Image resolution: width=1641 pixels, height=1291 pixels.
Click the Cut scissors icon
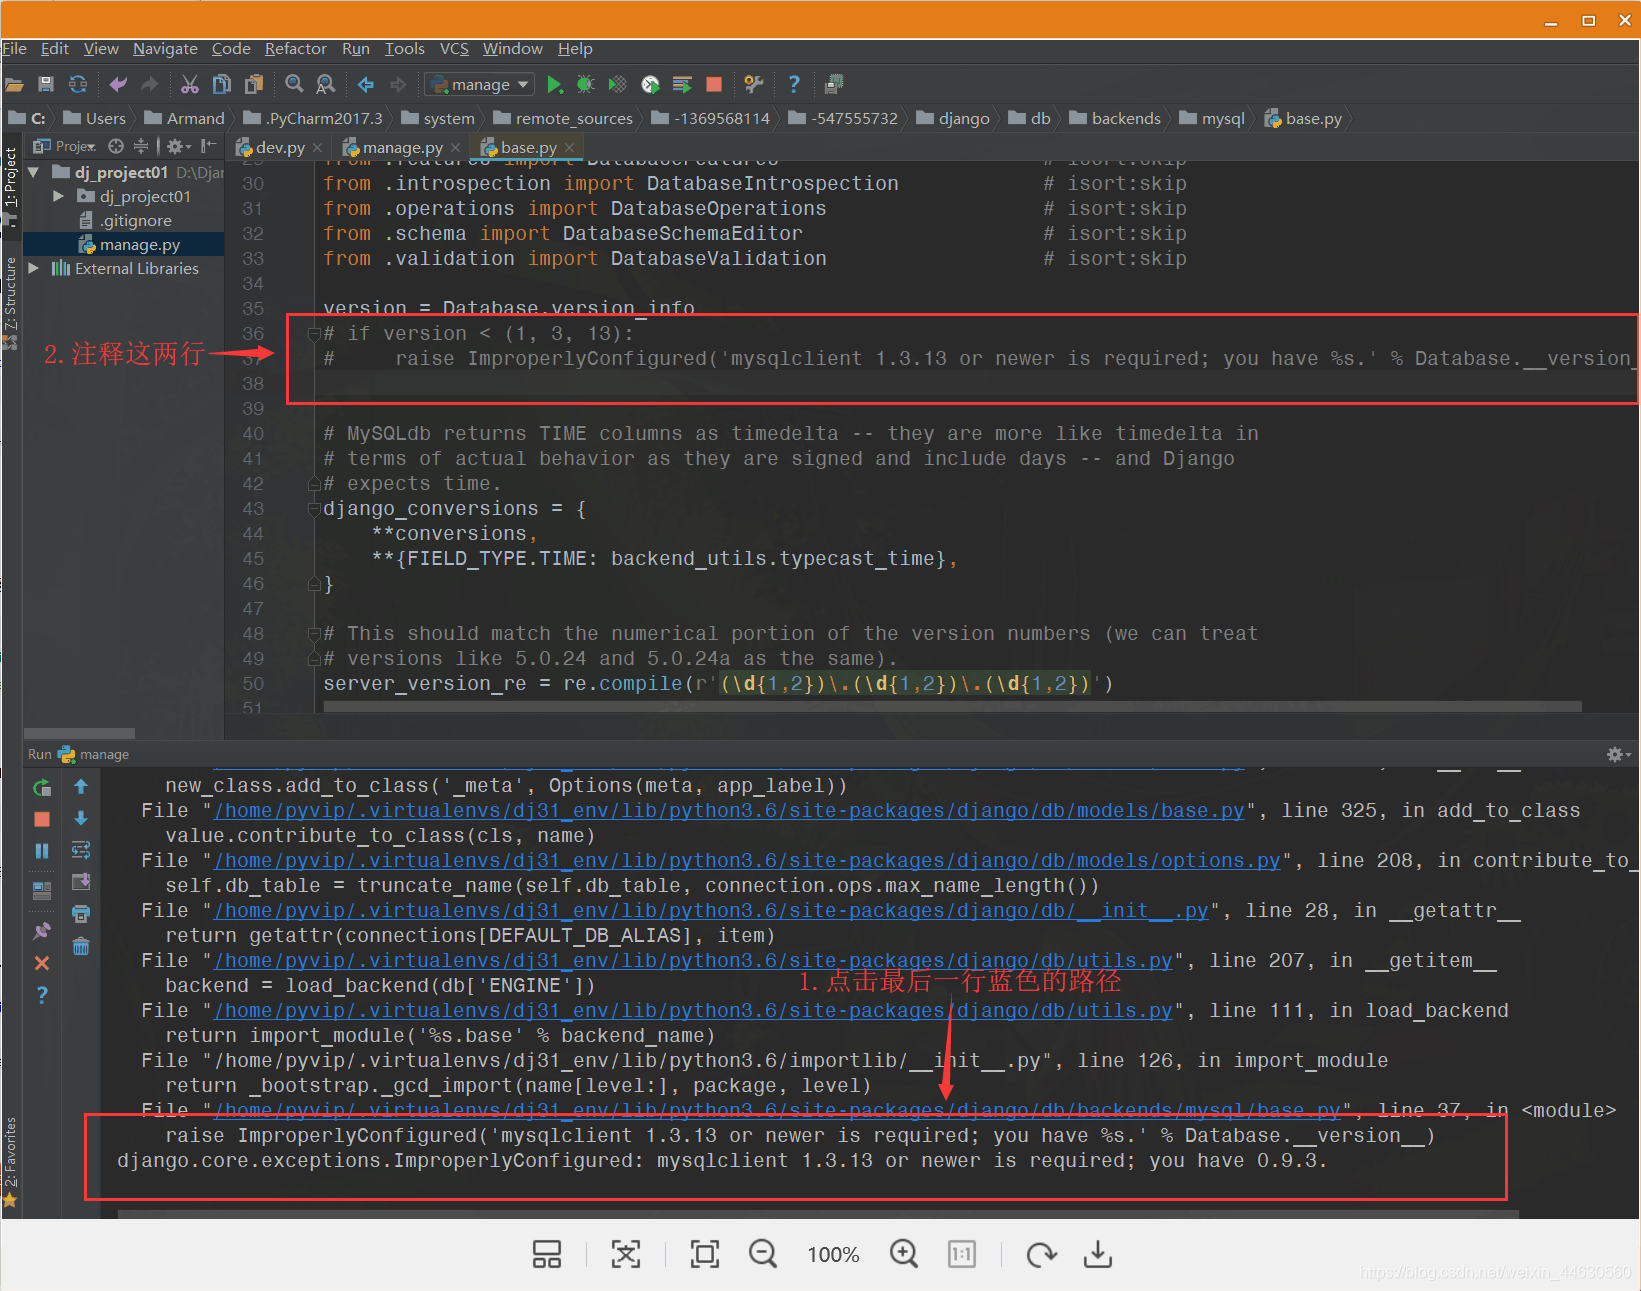(x=190, y=85)
